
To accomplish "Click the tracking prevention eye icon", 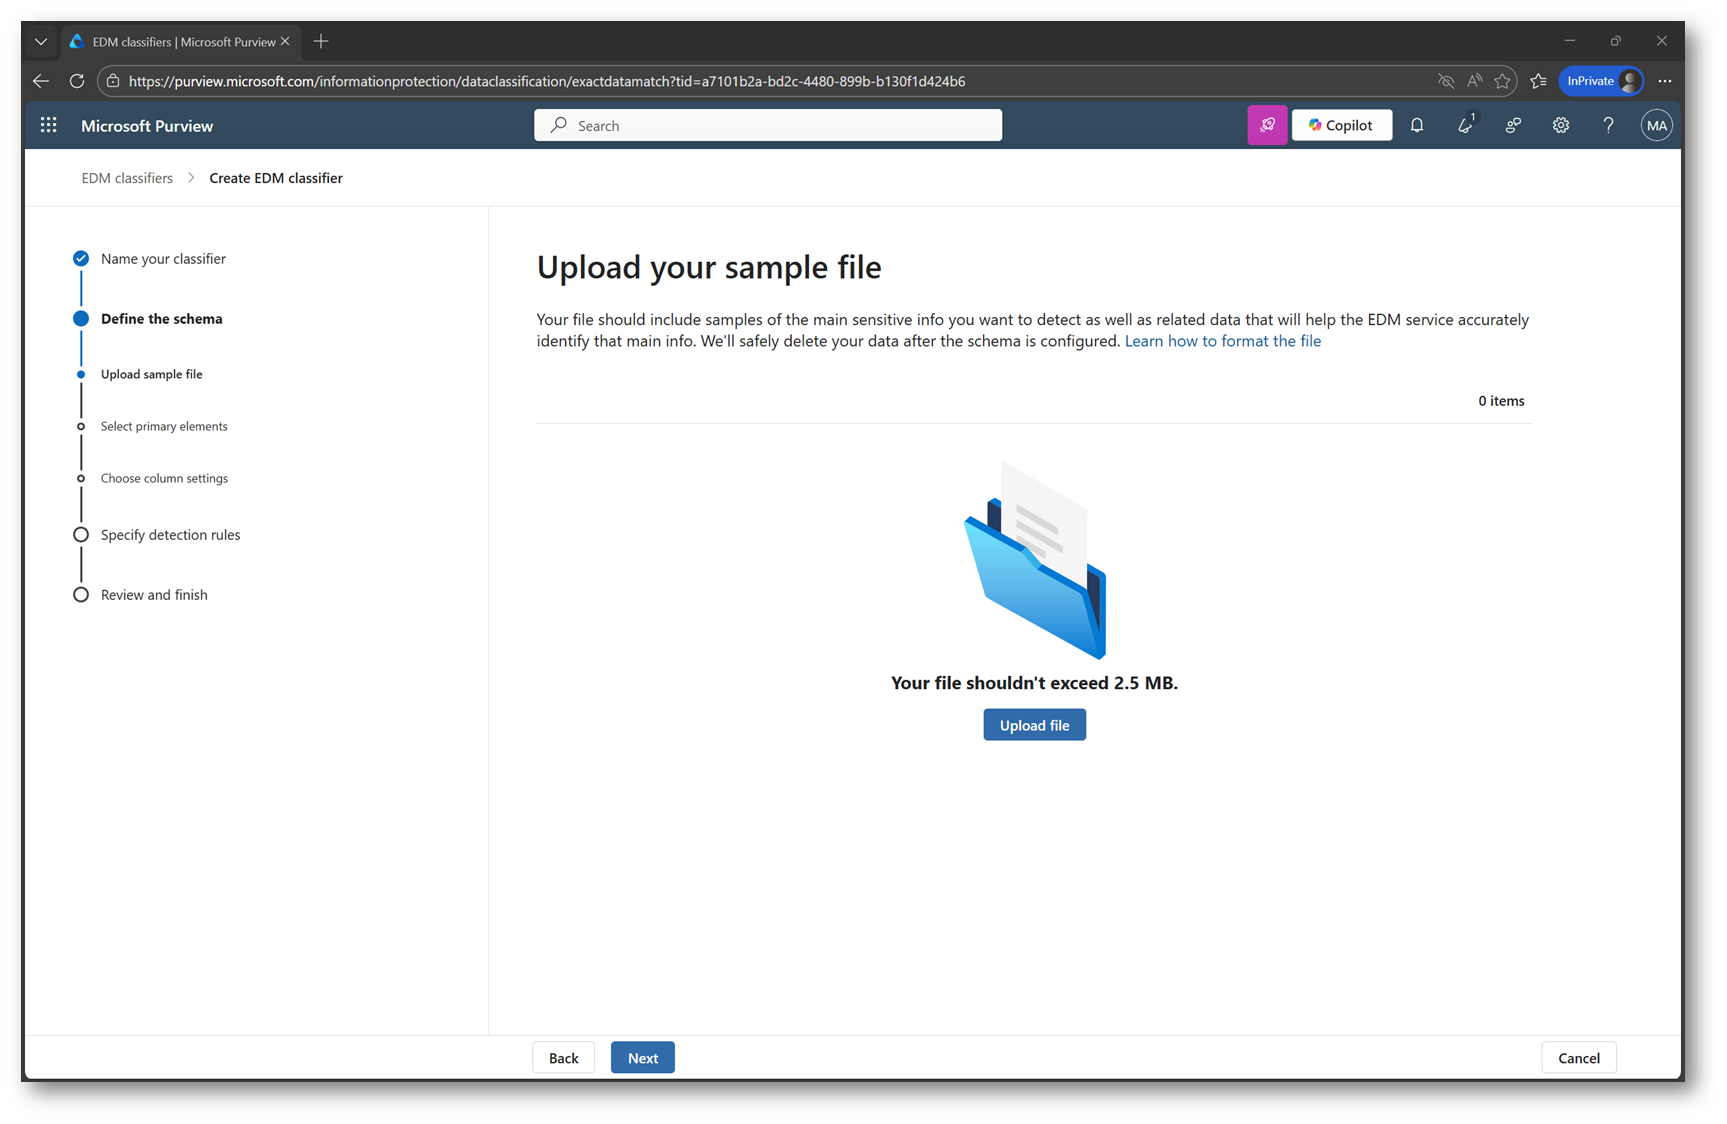I will (1446, 81).
